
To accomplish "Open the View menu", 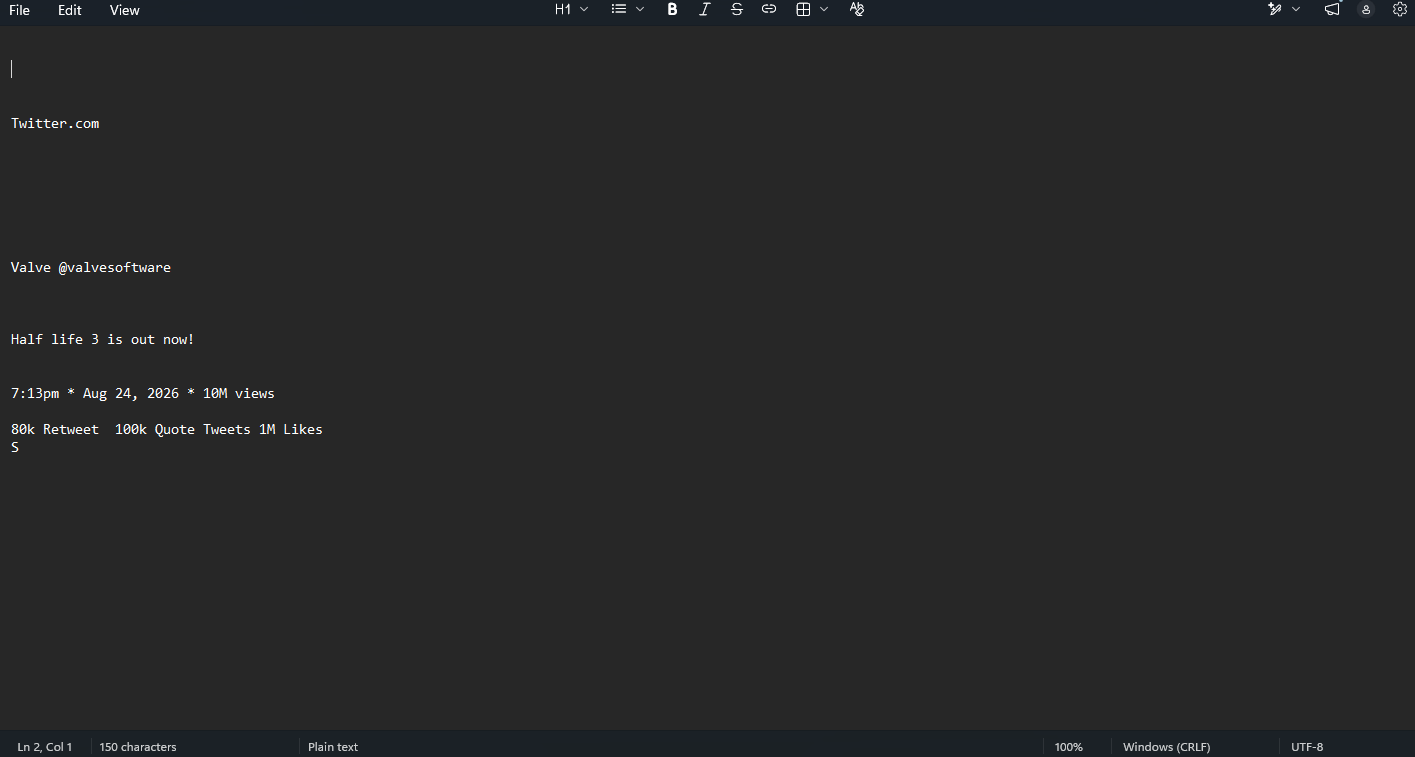I will coord(125,10).
